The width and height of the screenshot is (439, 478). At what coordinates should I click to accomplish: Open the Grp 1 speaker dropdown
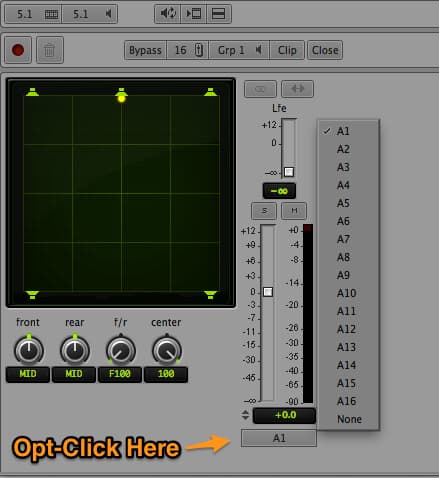point(239,50)
